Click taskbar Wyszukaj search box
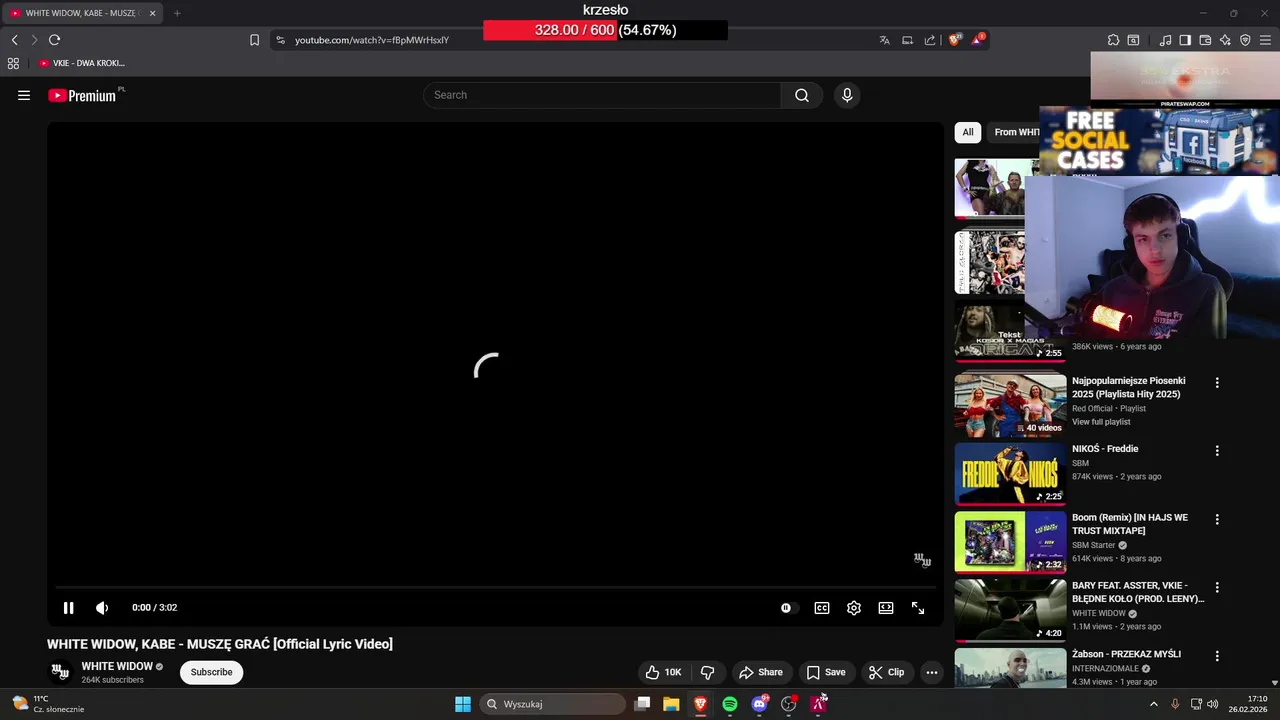The width and height of the screenshot is (1280, 720). 552,704
